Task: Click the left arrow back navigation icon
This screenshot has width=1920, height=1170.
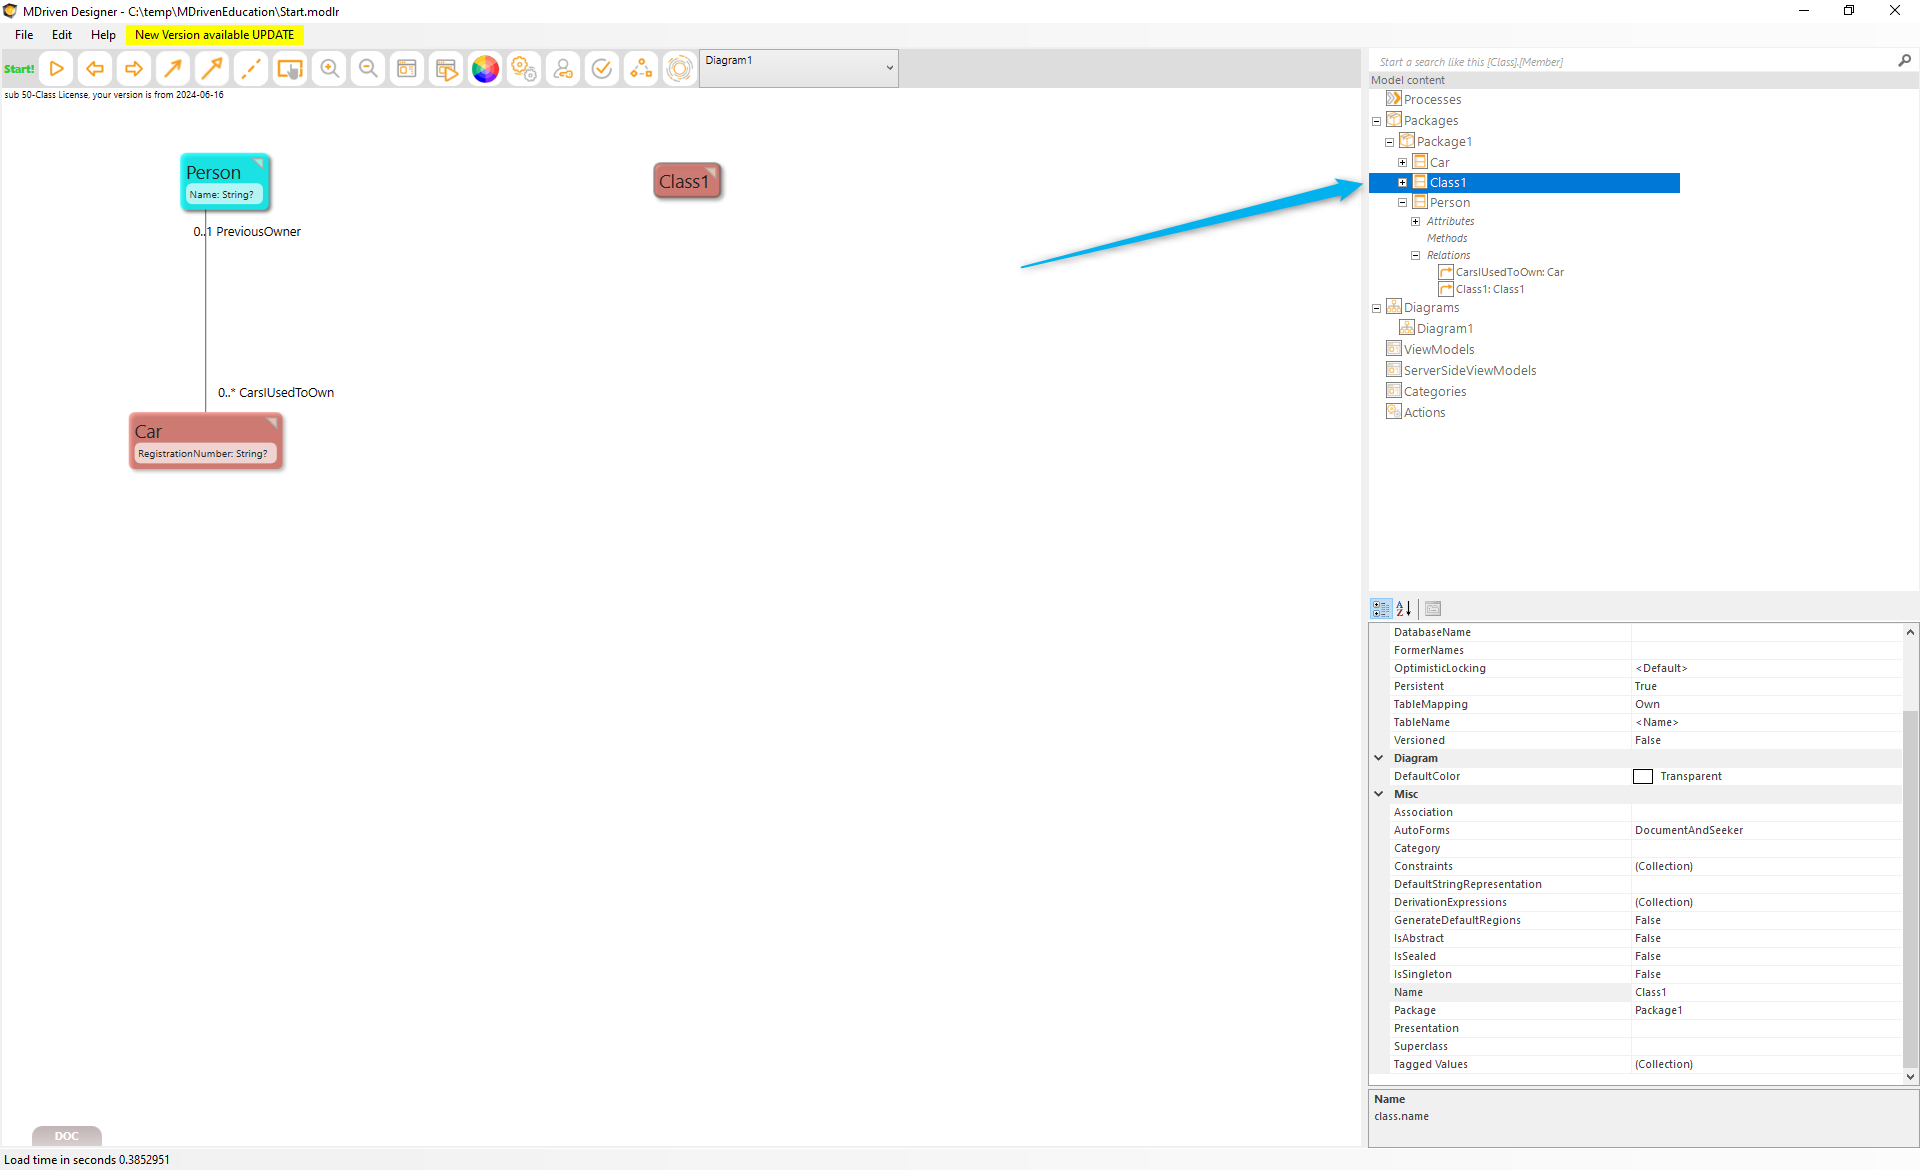Action: pos(95,69)
